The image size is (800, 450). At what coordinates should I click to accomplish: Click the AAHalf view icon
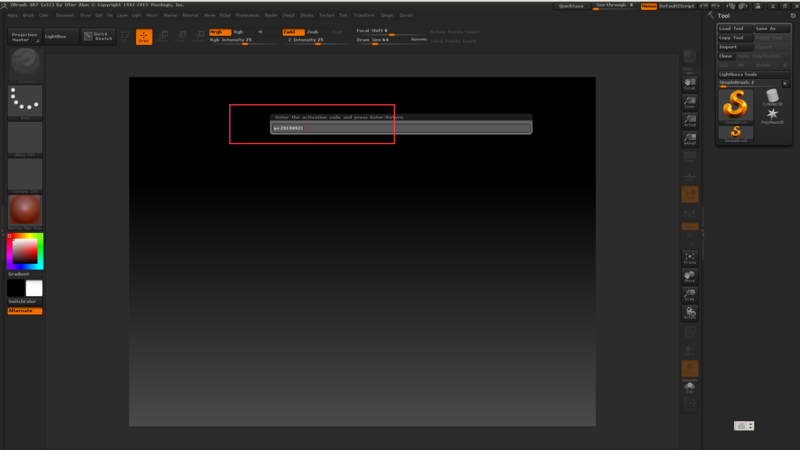[689, 139]
